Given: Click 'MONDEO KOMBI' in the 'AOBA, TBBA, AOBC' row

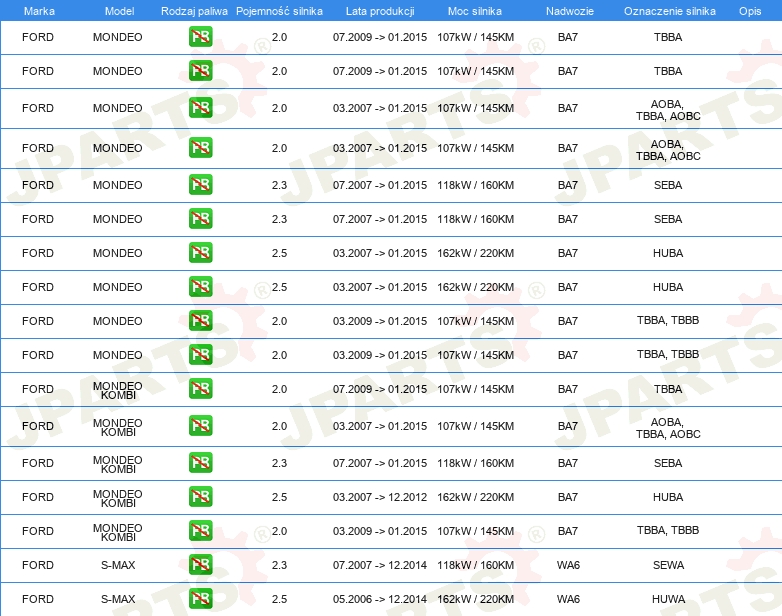Looking at the screenshot, I should 118,427.
